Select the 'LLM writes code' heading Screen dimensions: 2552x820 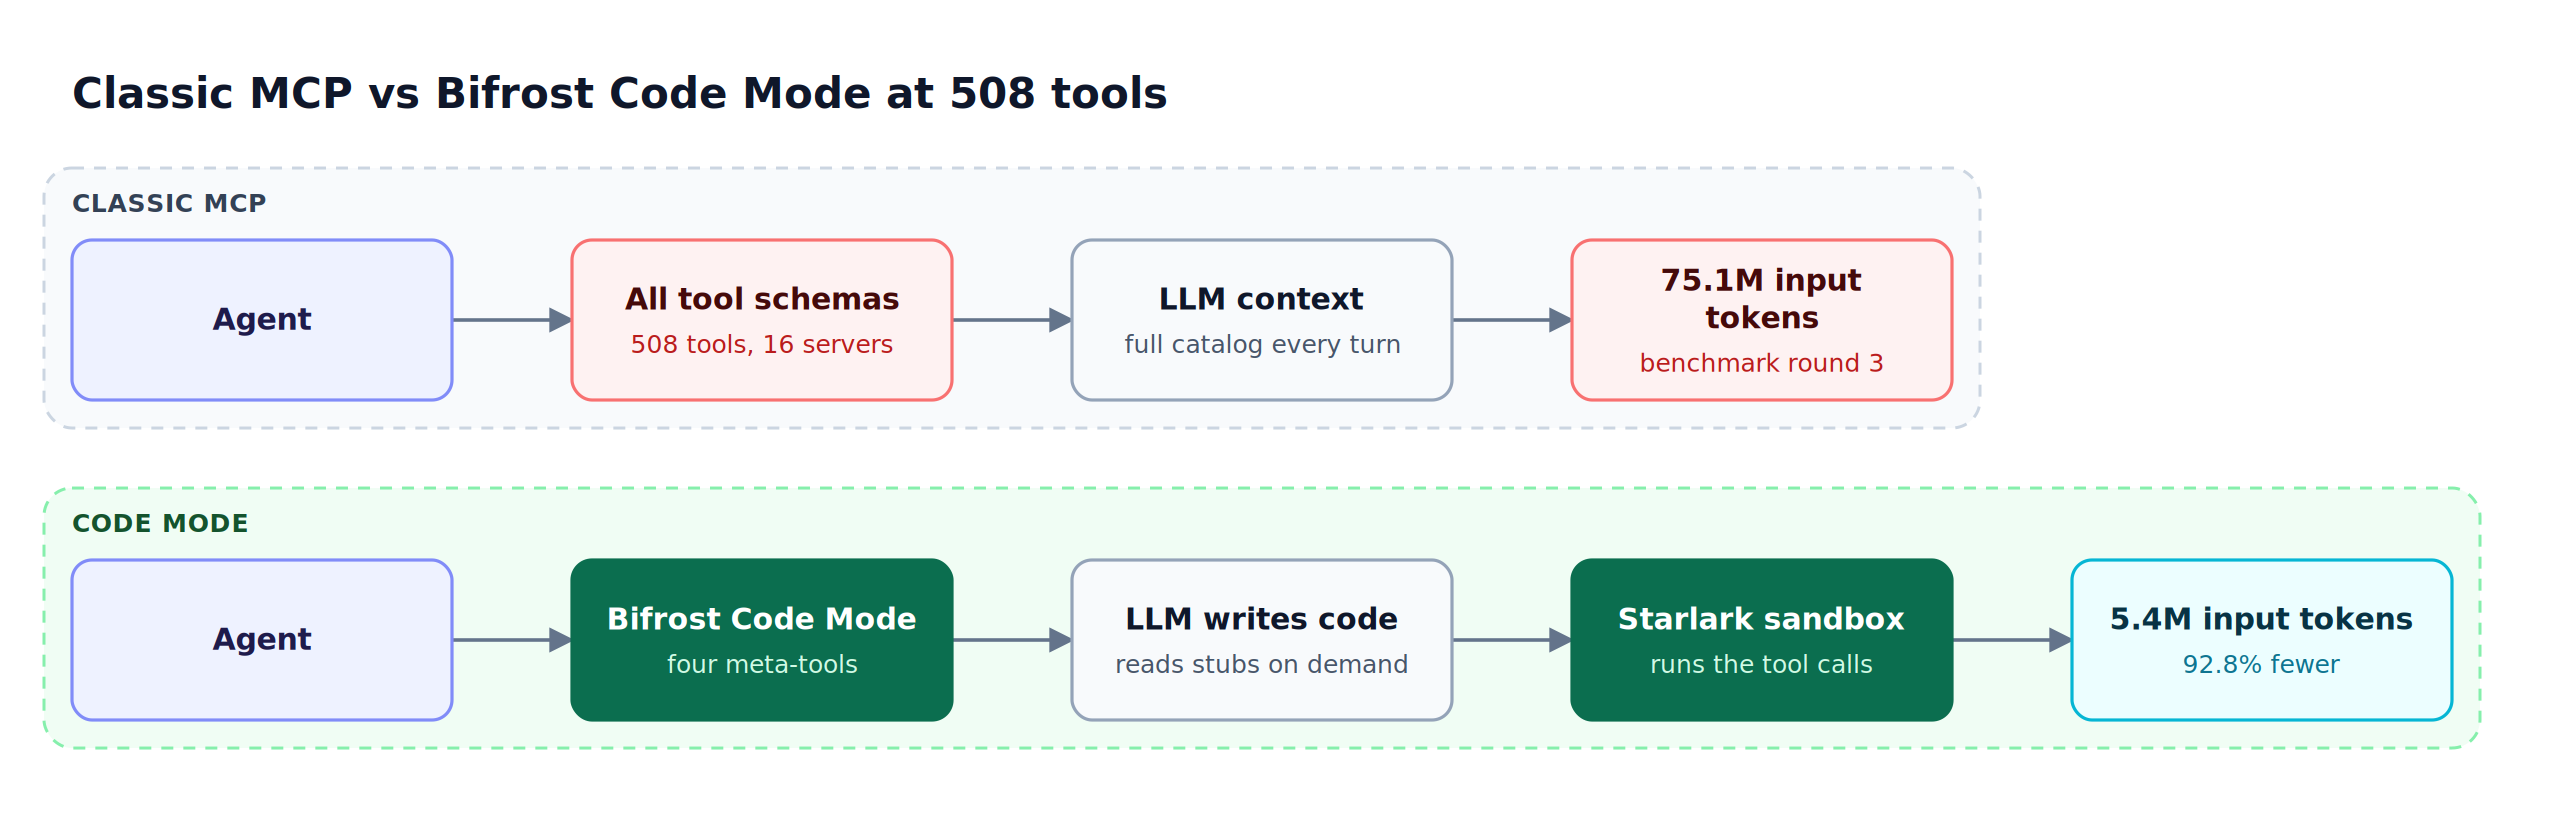click(x=1261, y=619)
